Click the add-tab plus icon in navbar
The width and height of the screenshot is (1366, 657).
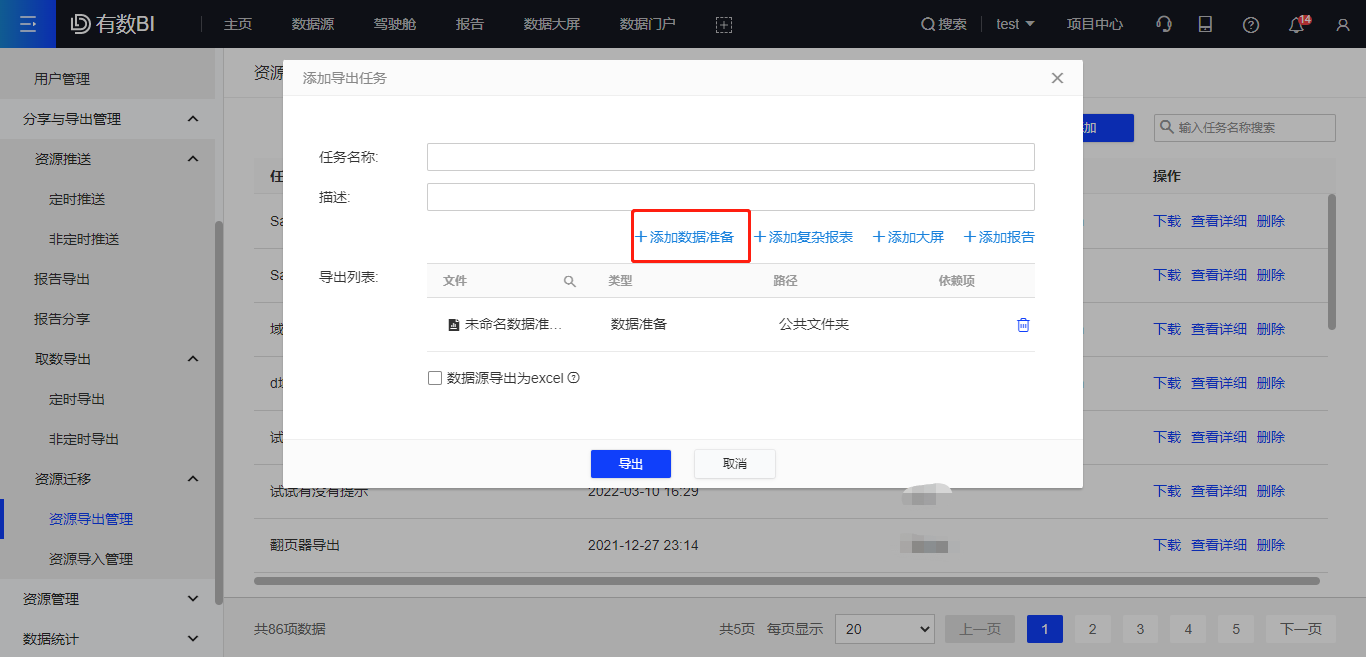pos(724,25)
